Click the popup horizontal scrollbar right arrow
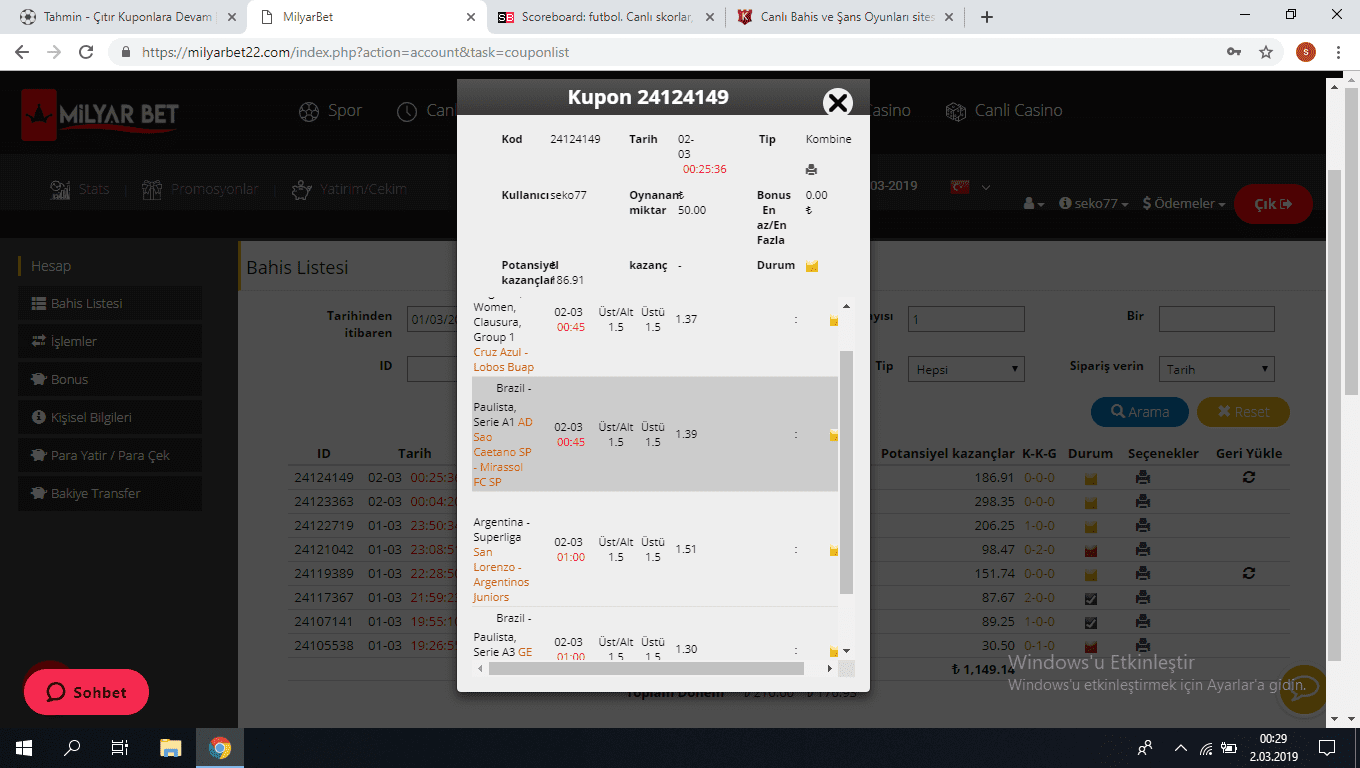This screenshot has height=768, width=1360. coord(829,668)
